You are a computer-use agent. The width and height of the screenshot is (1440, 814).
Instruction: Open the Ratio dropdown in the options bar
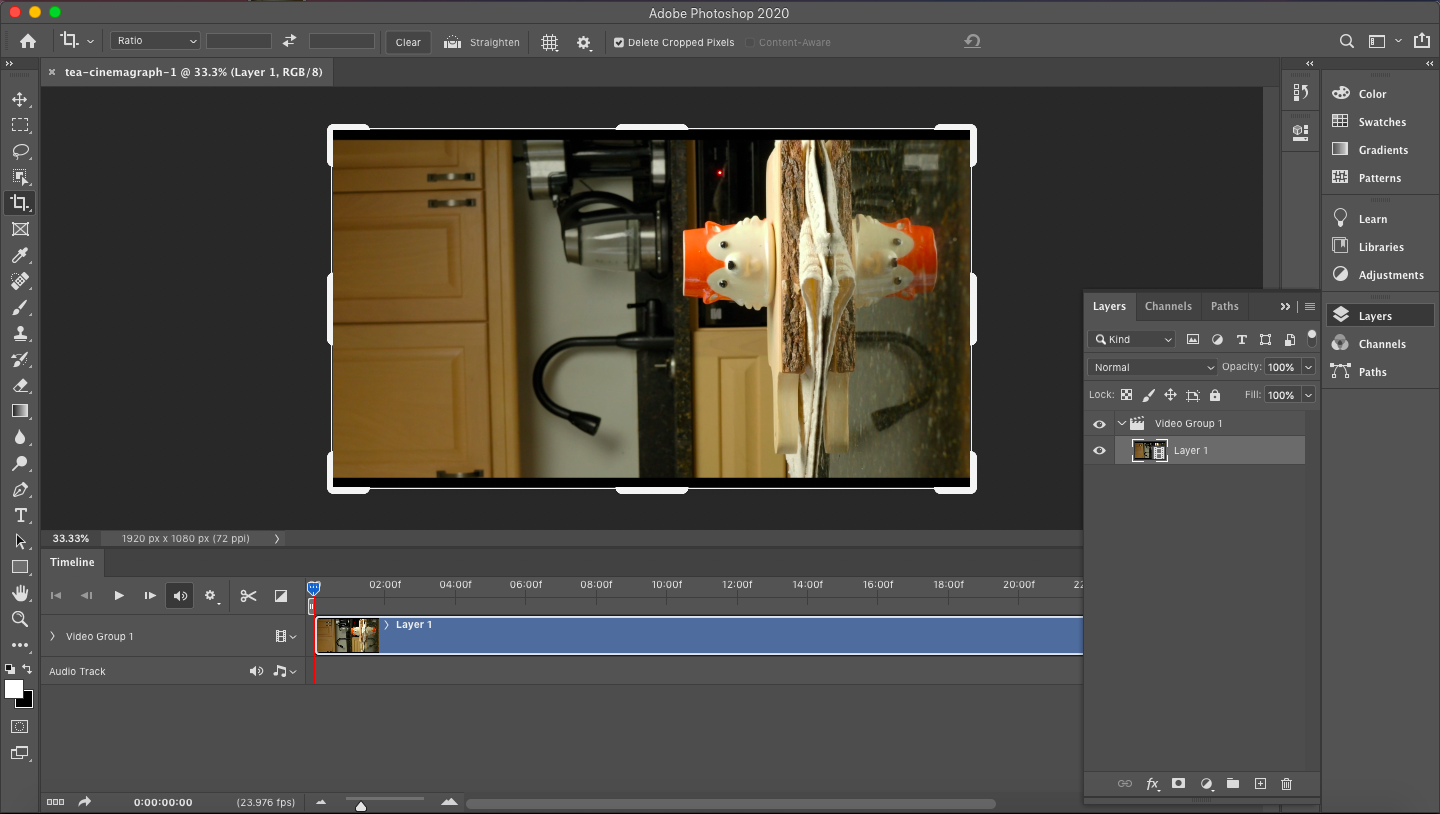pos(154,40)
